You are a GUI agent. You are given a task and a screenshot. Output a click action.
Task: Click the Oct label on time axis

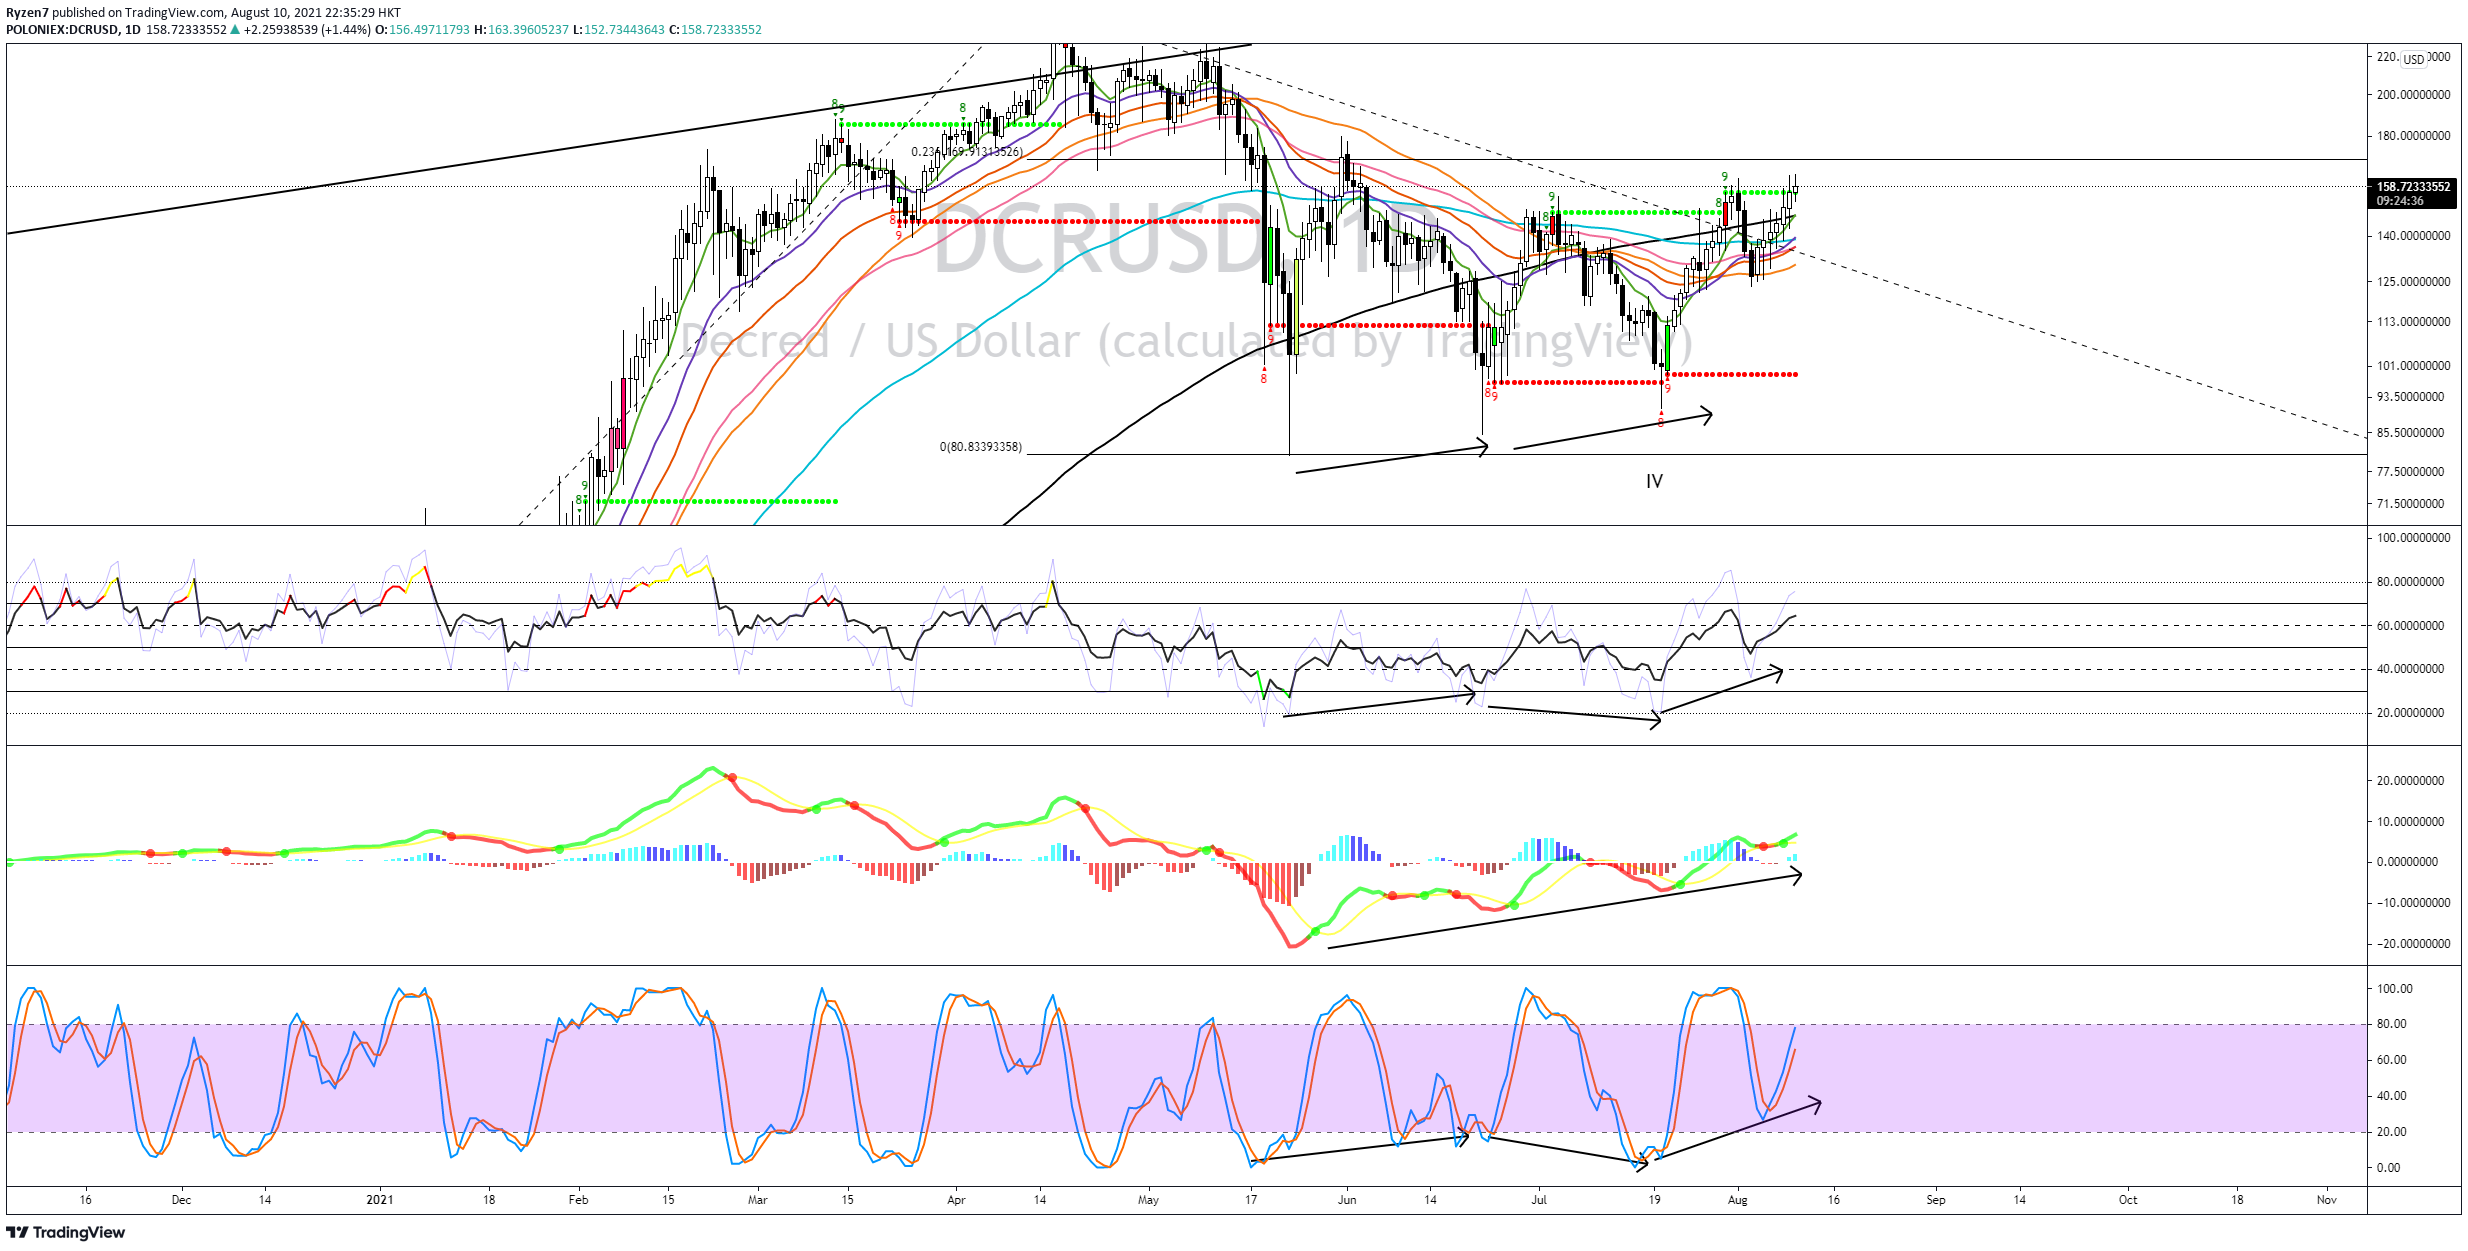(2128, 1200)
